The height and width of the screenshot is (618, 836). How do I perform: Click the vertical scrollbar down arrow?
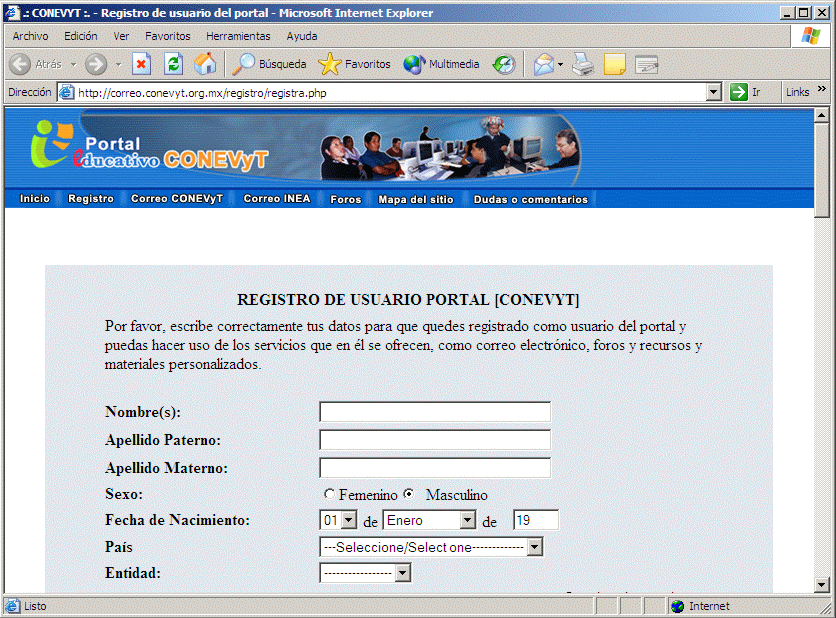pos(822,585)
